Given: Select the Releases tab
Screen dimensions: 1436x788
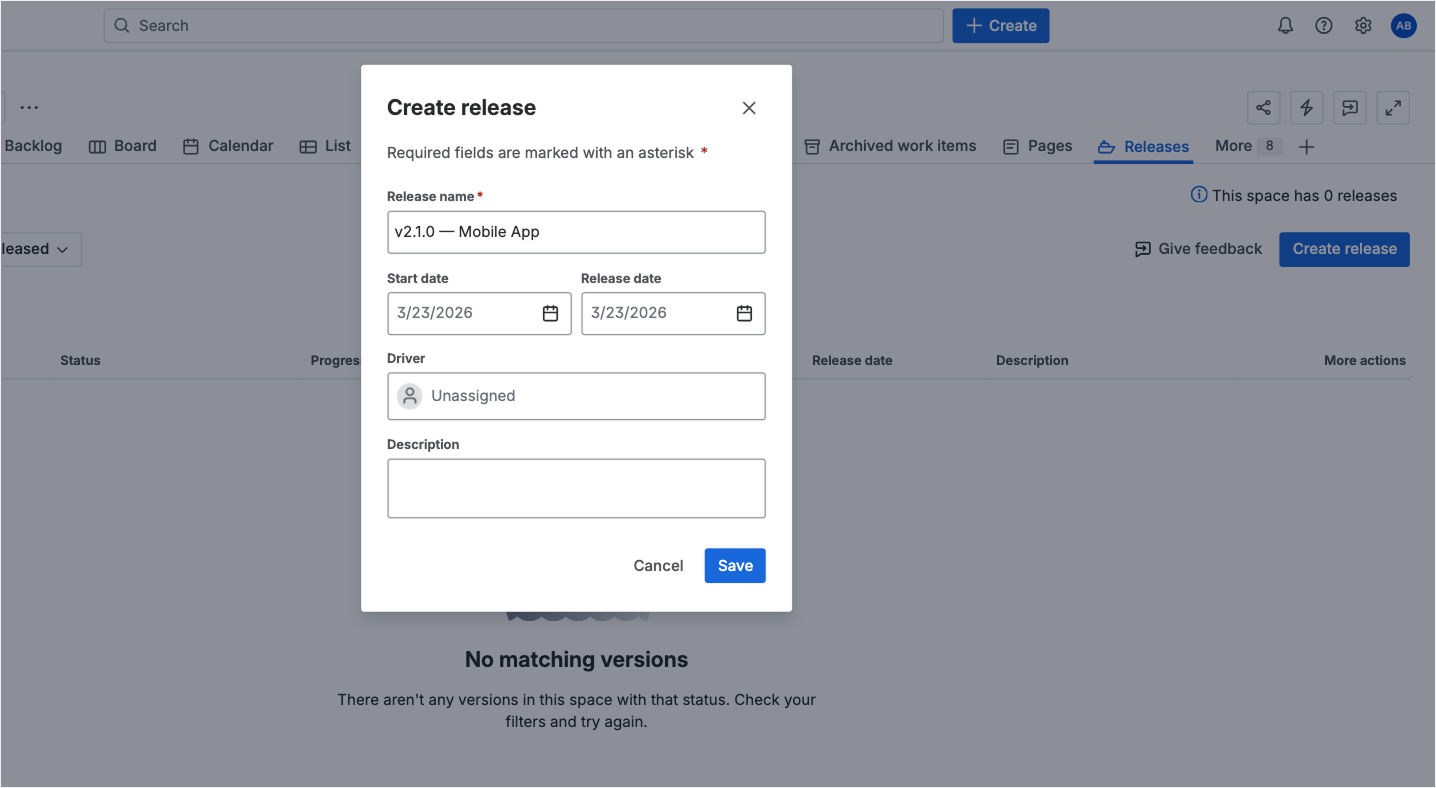Looking at the screenshot, I should point(1143,147).
